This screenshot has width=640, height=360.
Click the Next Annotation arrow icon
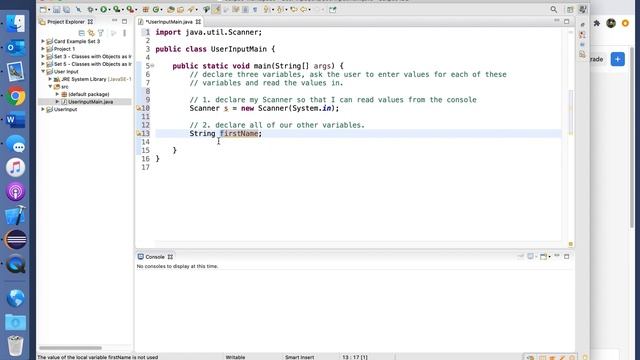coord(267,9)
